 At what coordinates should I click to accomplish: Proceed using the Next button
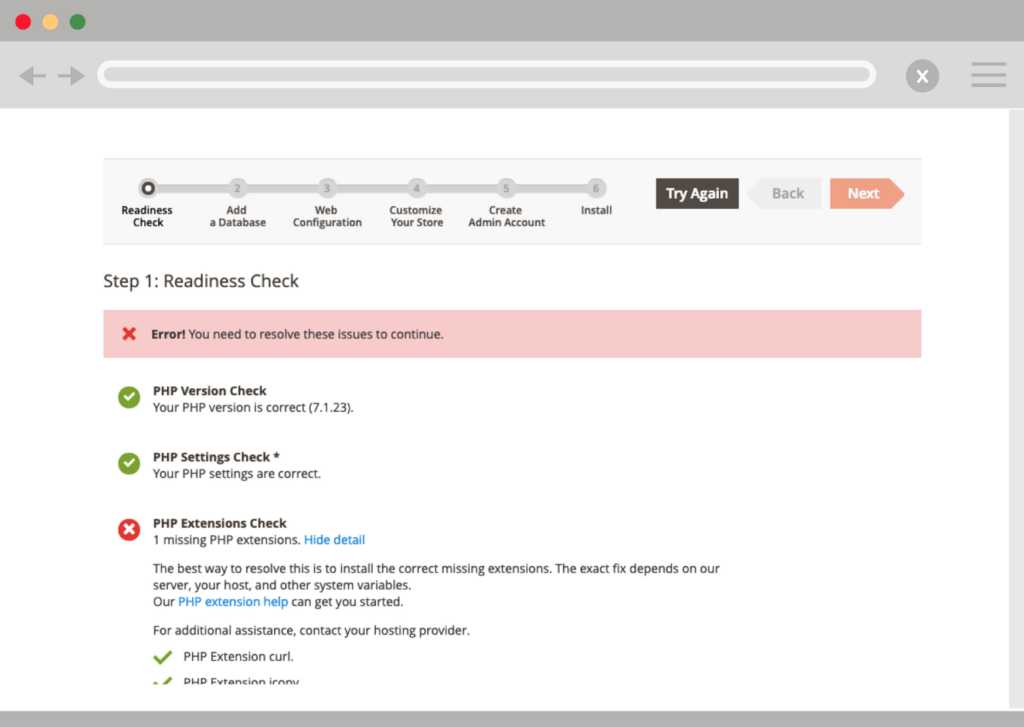pos(862,193)
